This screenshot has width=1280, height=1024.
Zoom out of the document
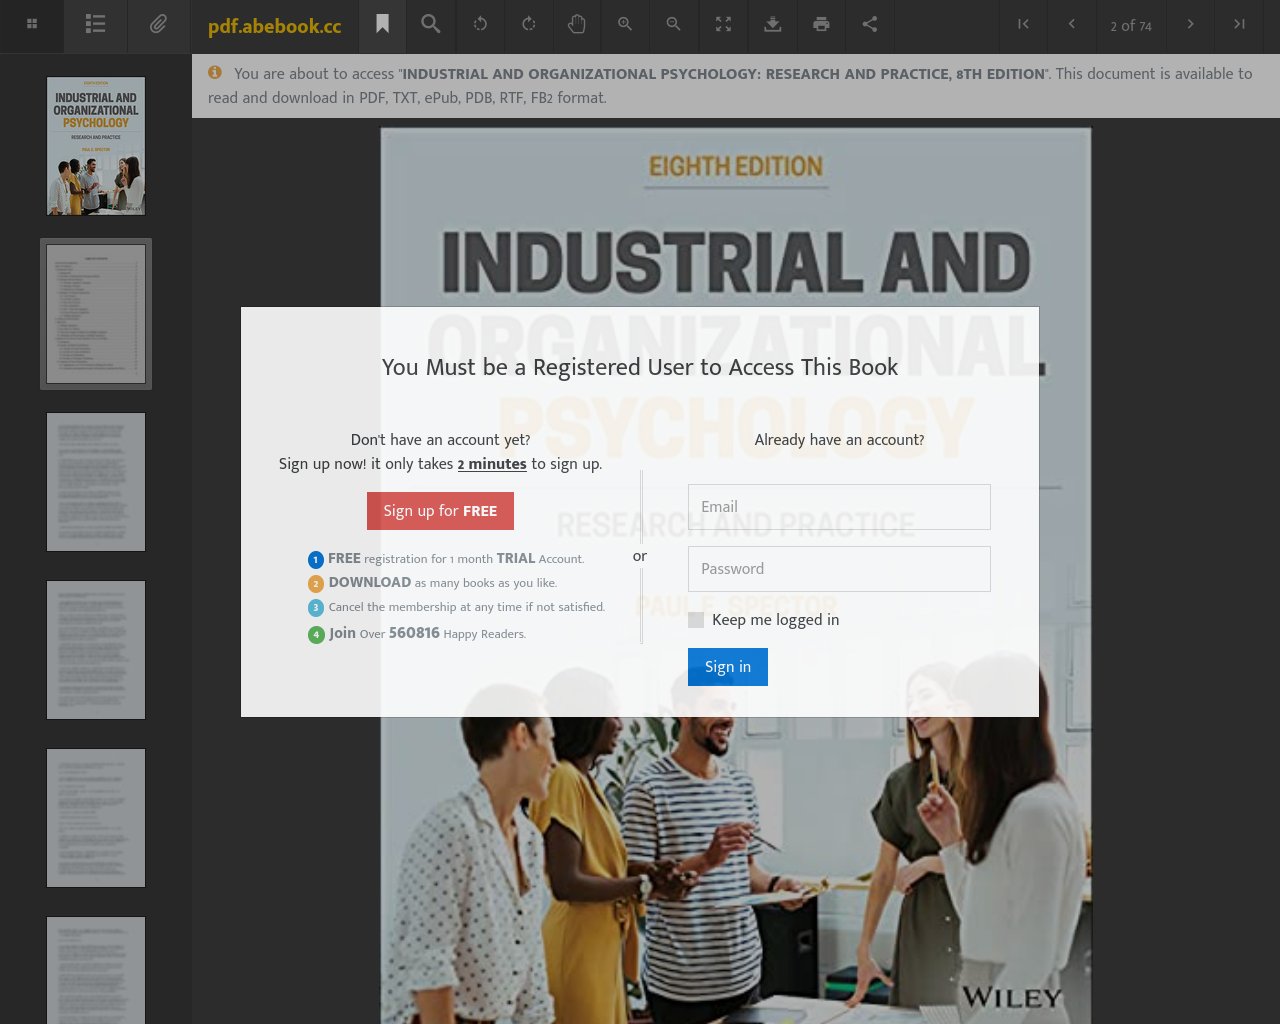[x=674, y=24]
